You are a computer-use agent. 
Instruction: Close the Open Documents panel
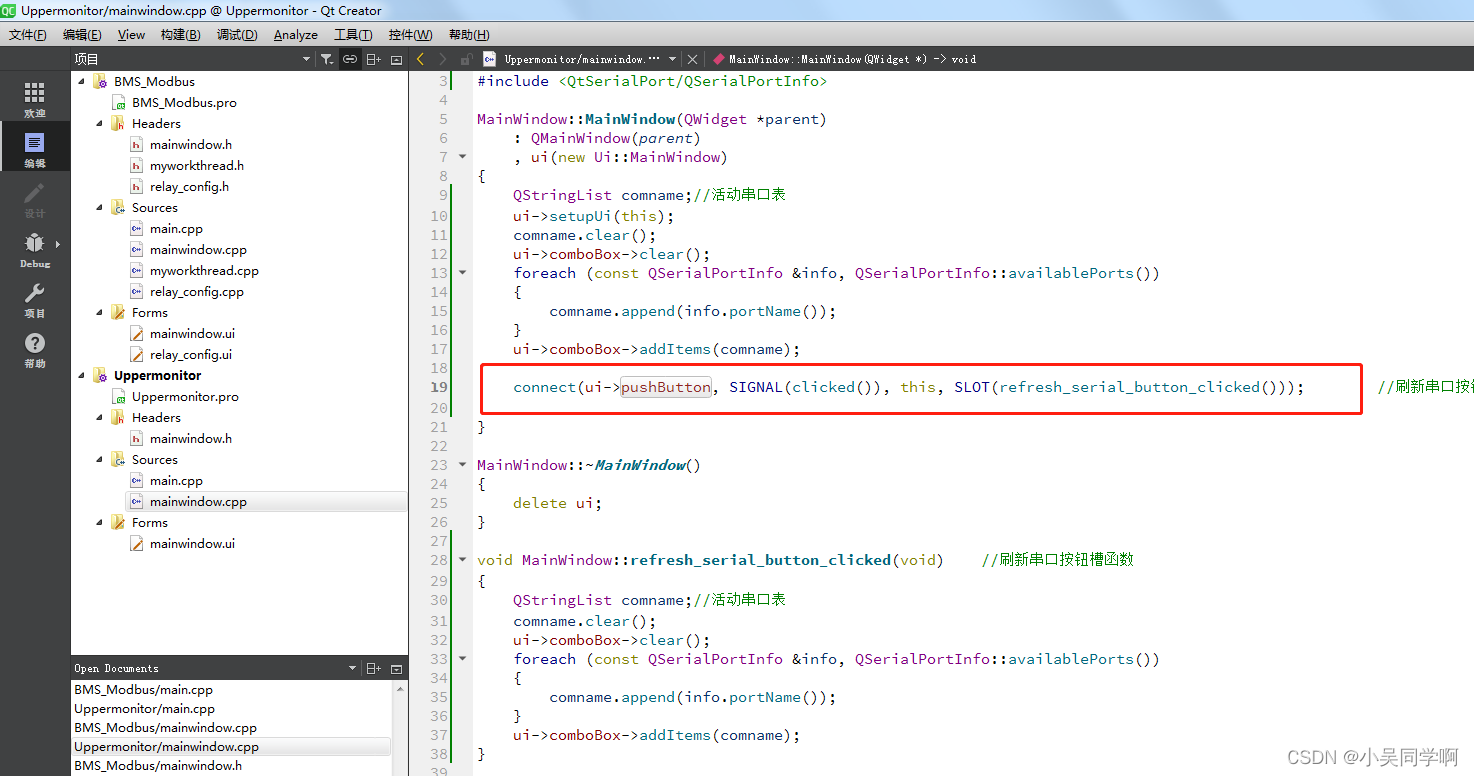point(397,668)
